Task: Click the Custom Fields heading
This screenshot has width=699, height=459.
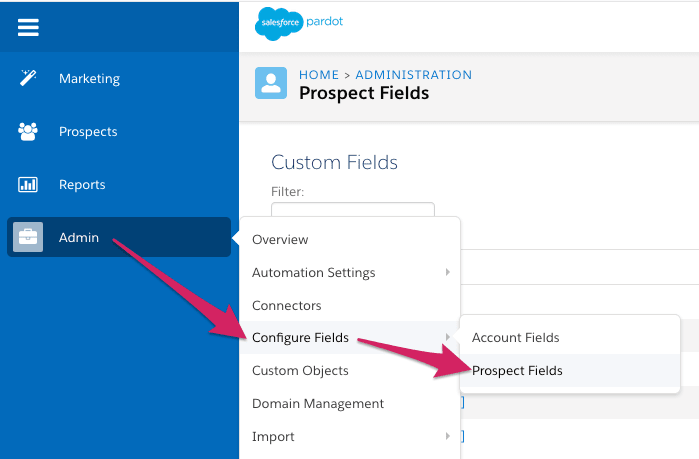Action: pos(334,162)
